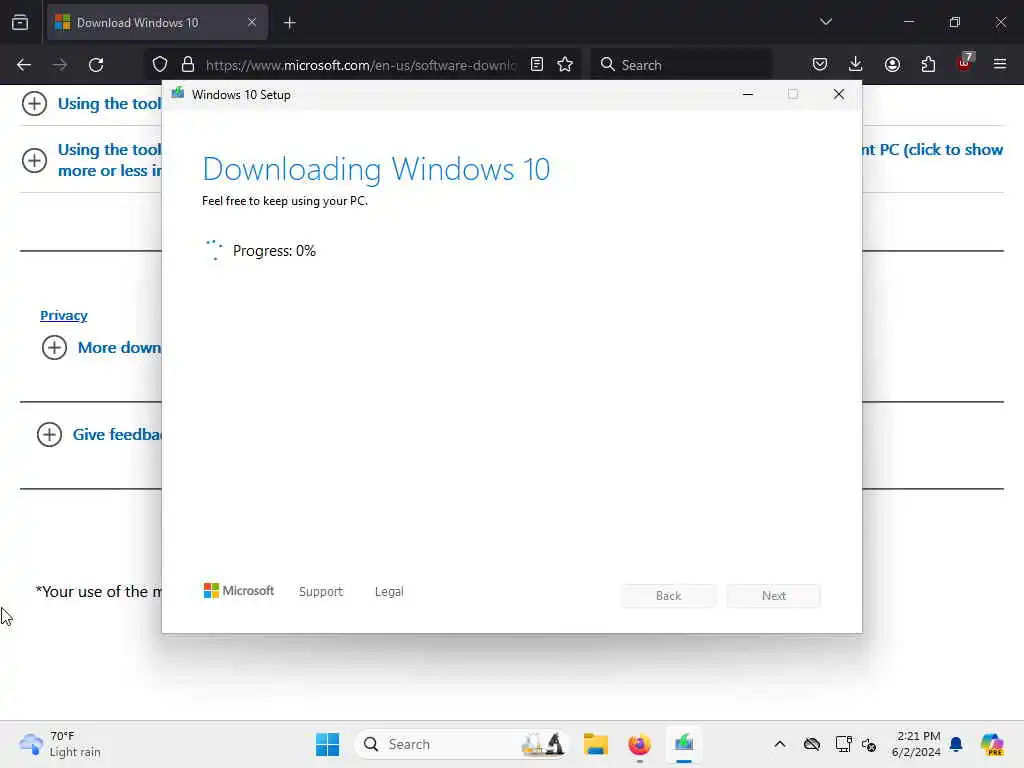Open File Explorer from taskbar
Viewport: 1024px width, 768px height.
point(596,744)
